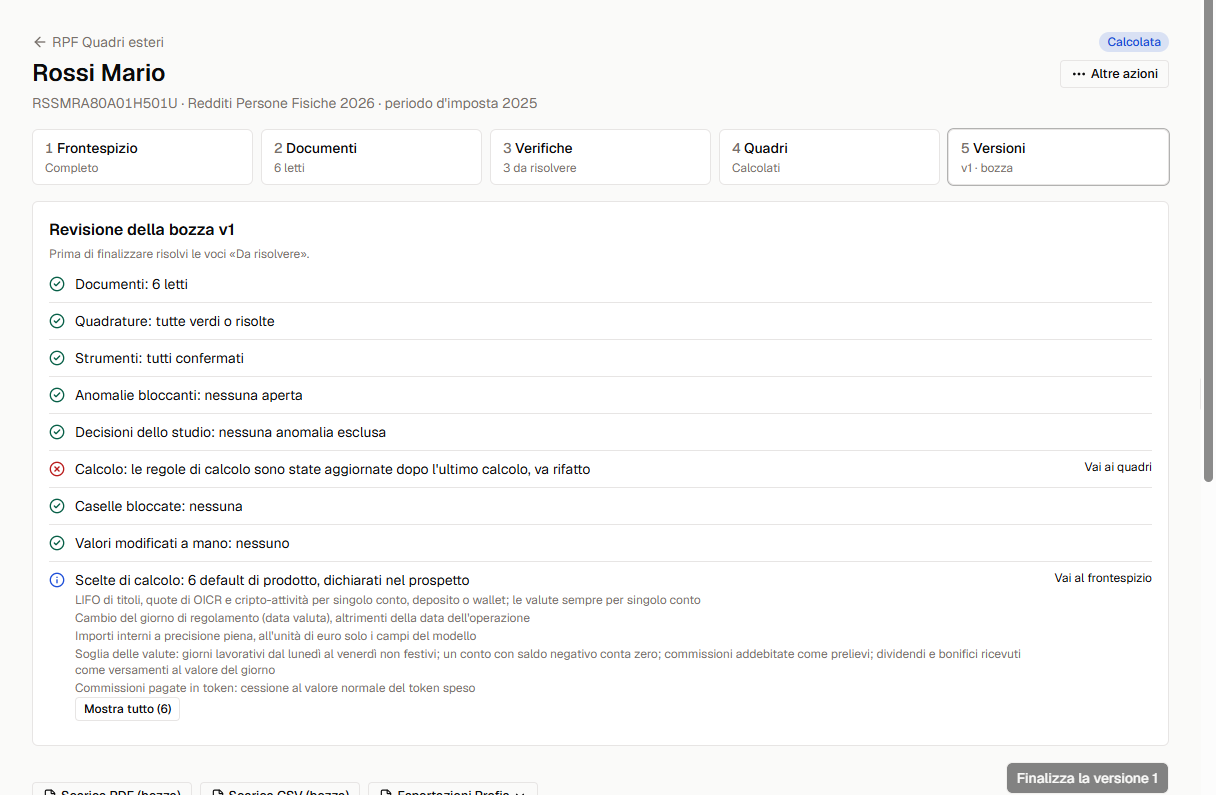Click the blue info icon beside Scelte di calcolo
The image size is (1216, 795).
pos(57,580)
